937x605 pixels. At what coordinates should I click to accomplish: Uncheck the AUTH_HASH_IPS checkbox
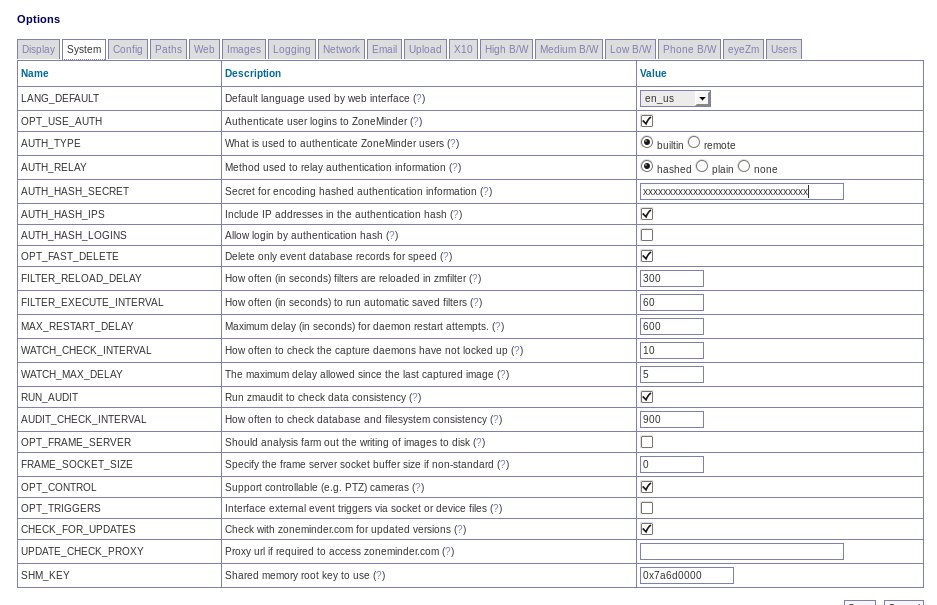[647, 214]
